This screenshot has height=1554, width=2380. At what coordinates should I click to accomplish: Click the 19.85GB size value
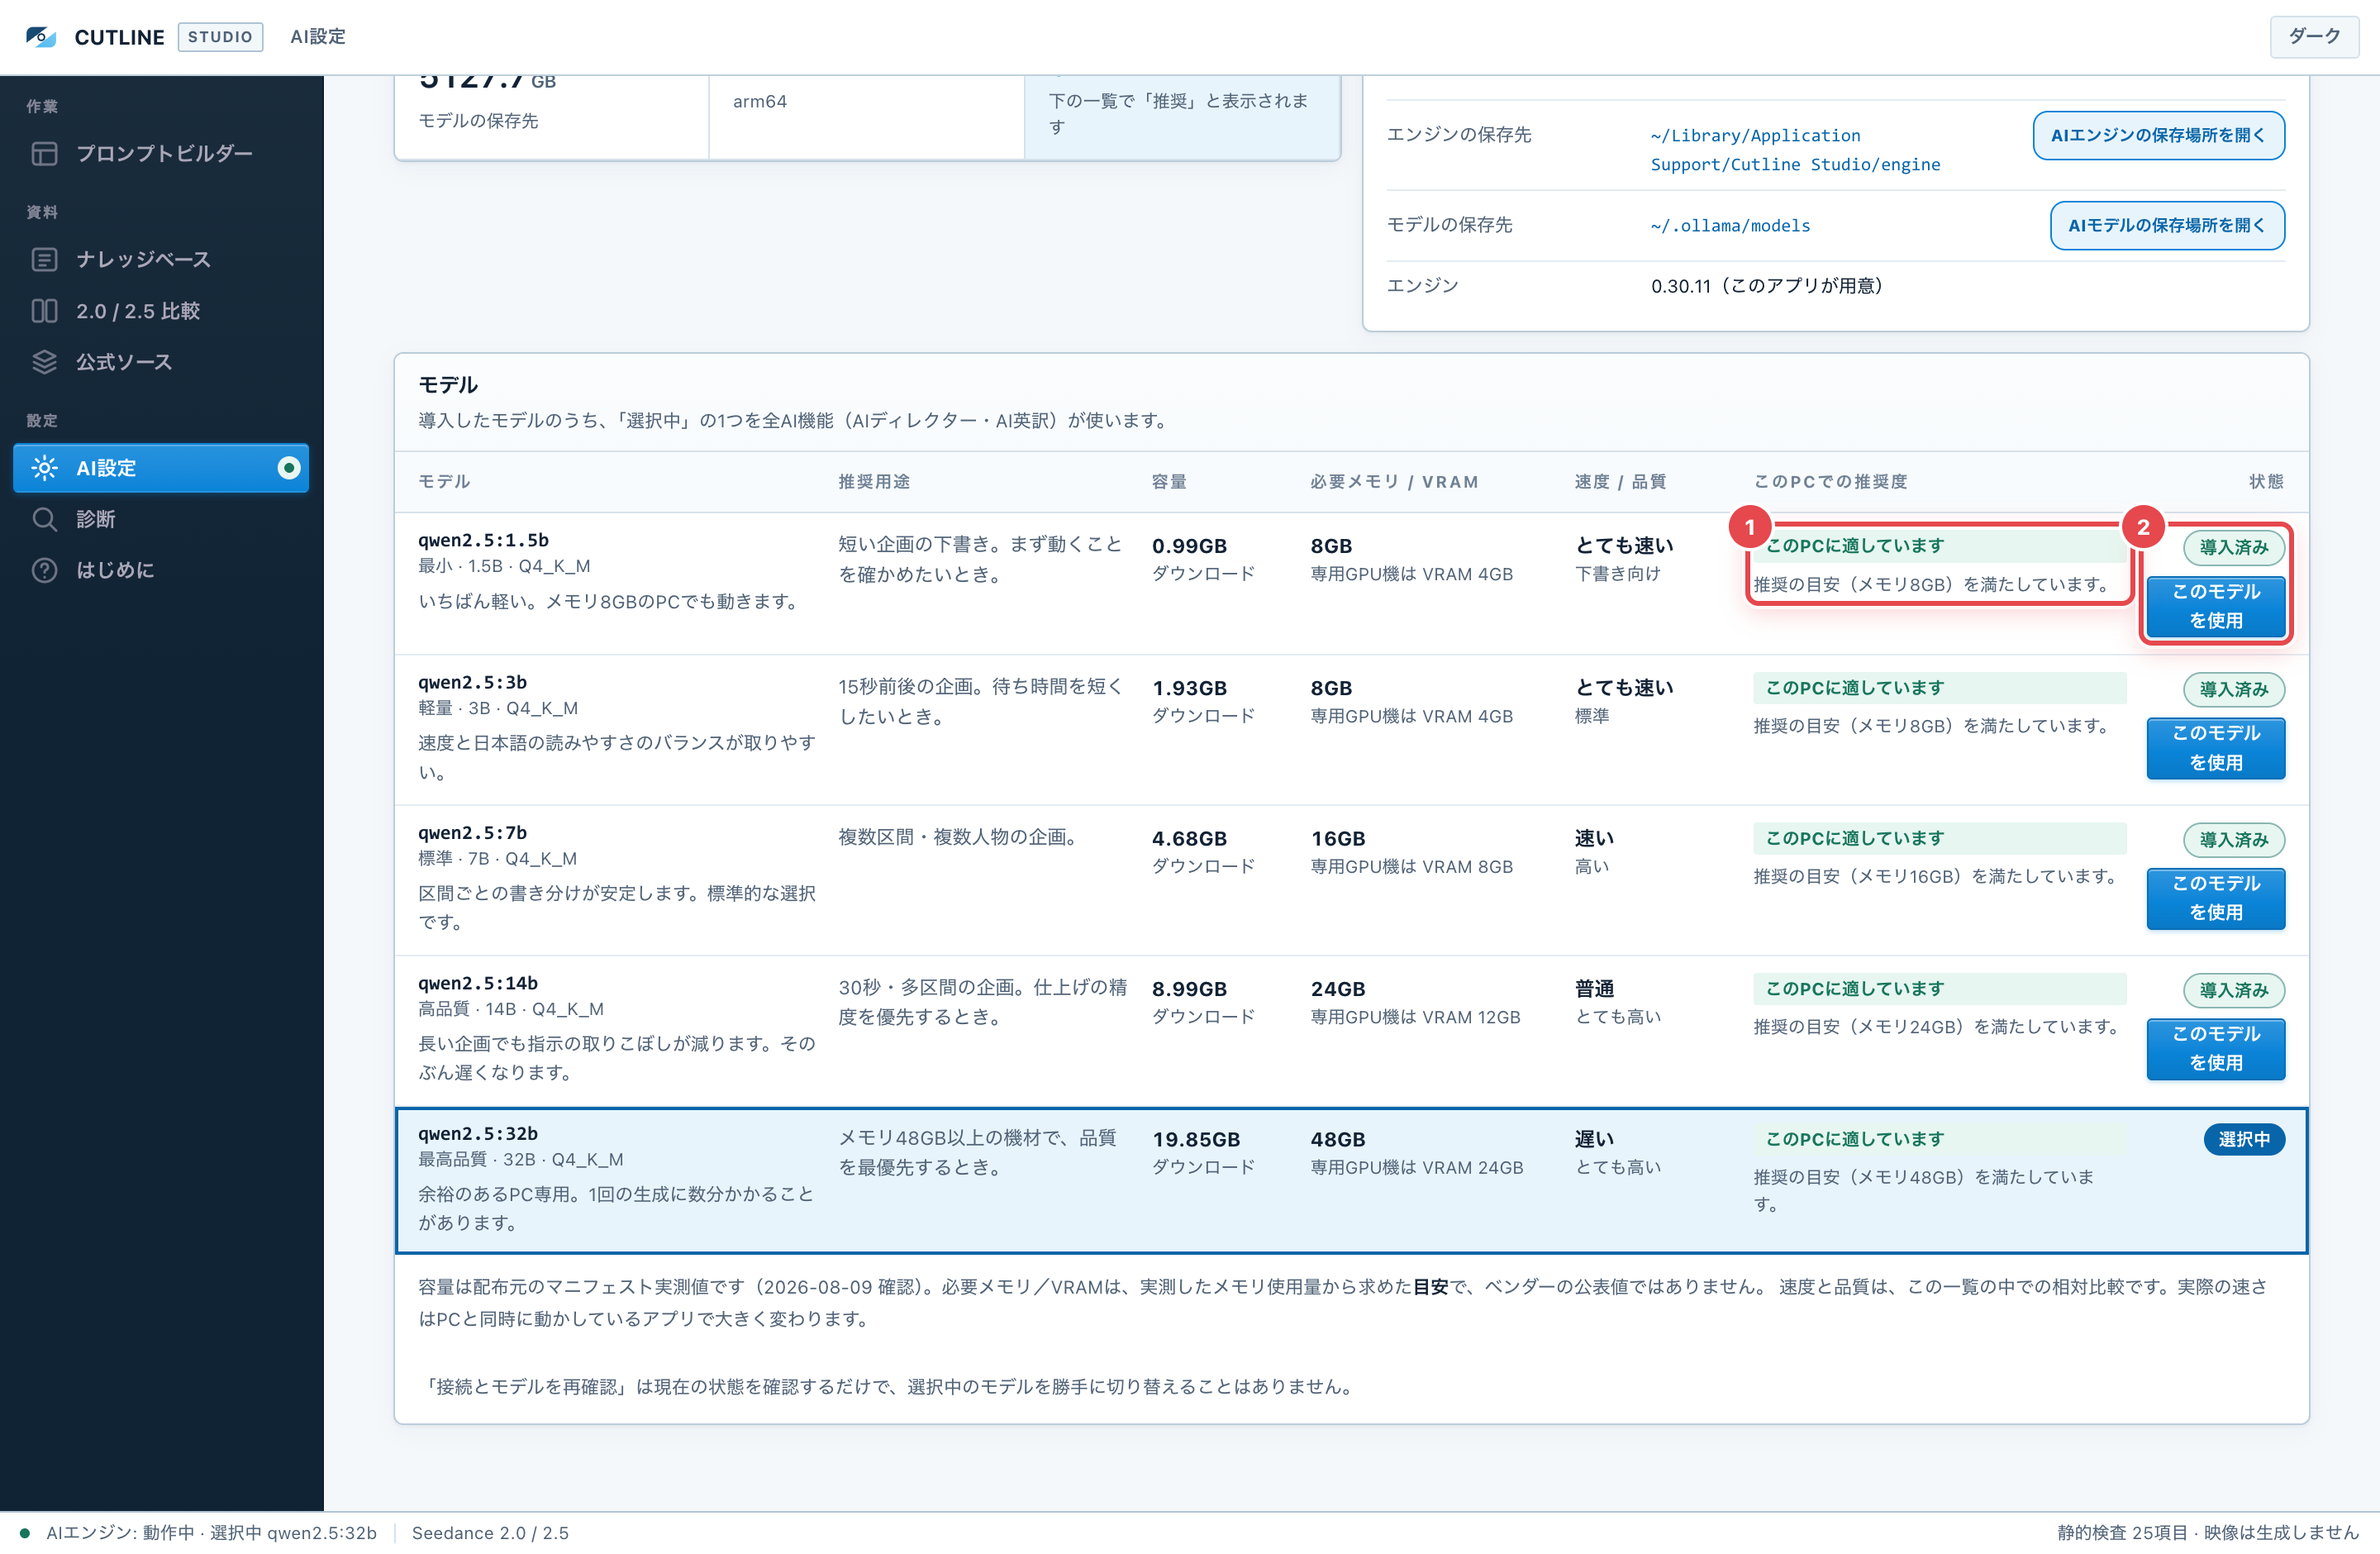point(1196,1138)
